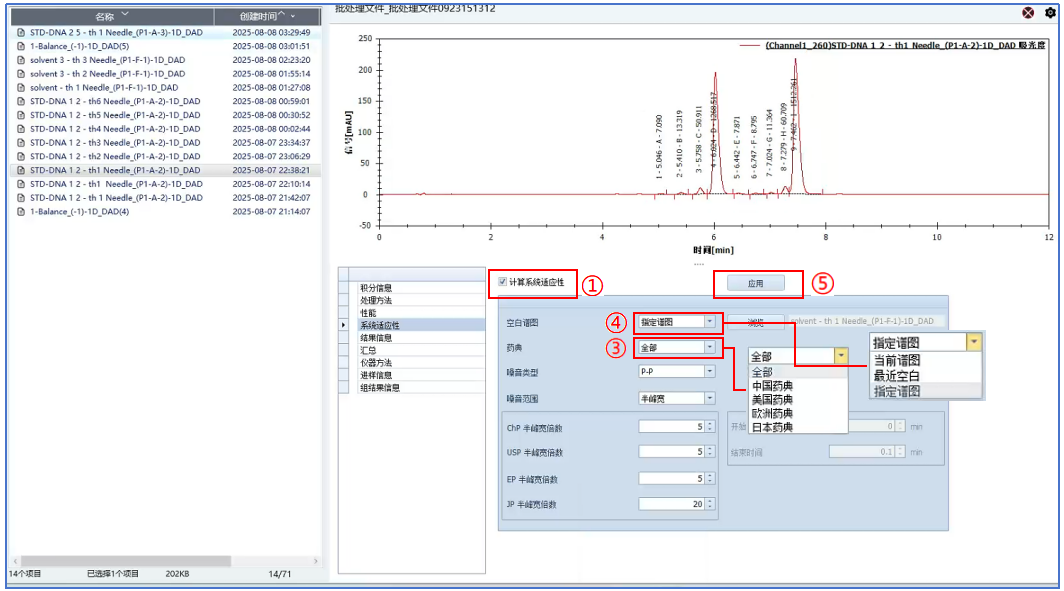Click file icon of solvent - th 1 Needle

pyautogui.click(x=21, y=88)
